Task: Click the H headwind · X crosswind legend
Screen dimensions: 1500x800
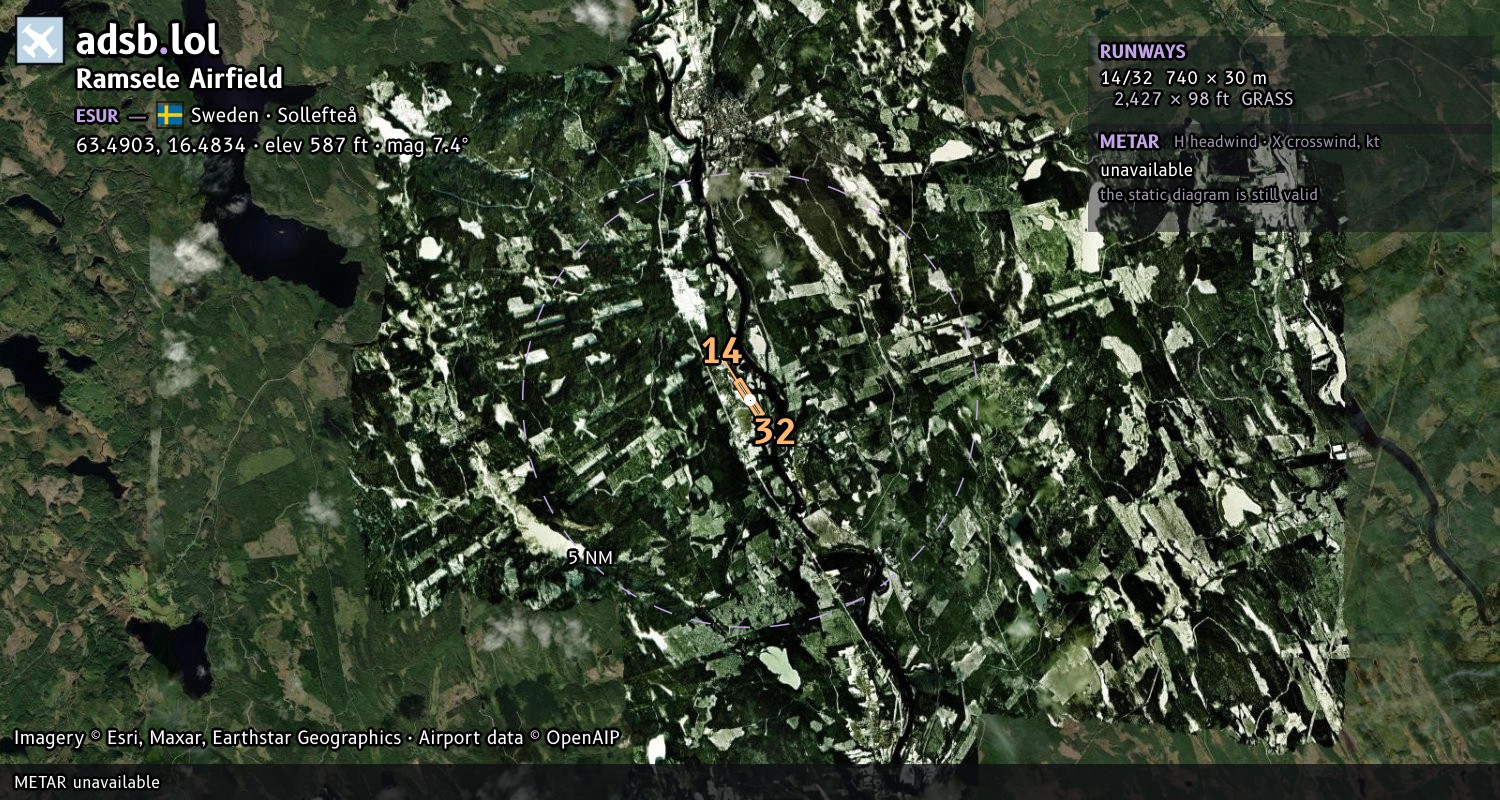Action: tap(1277, 142)
